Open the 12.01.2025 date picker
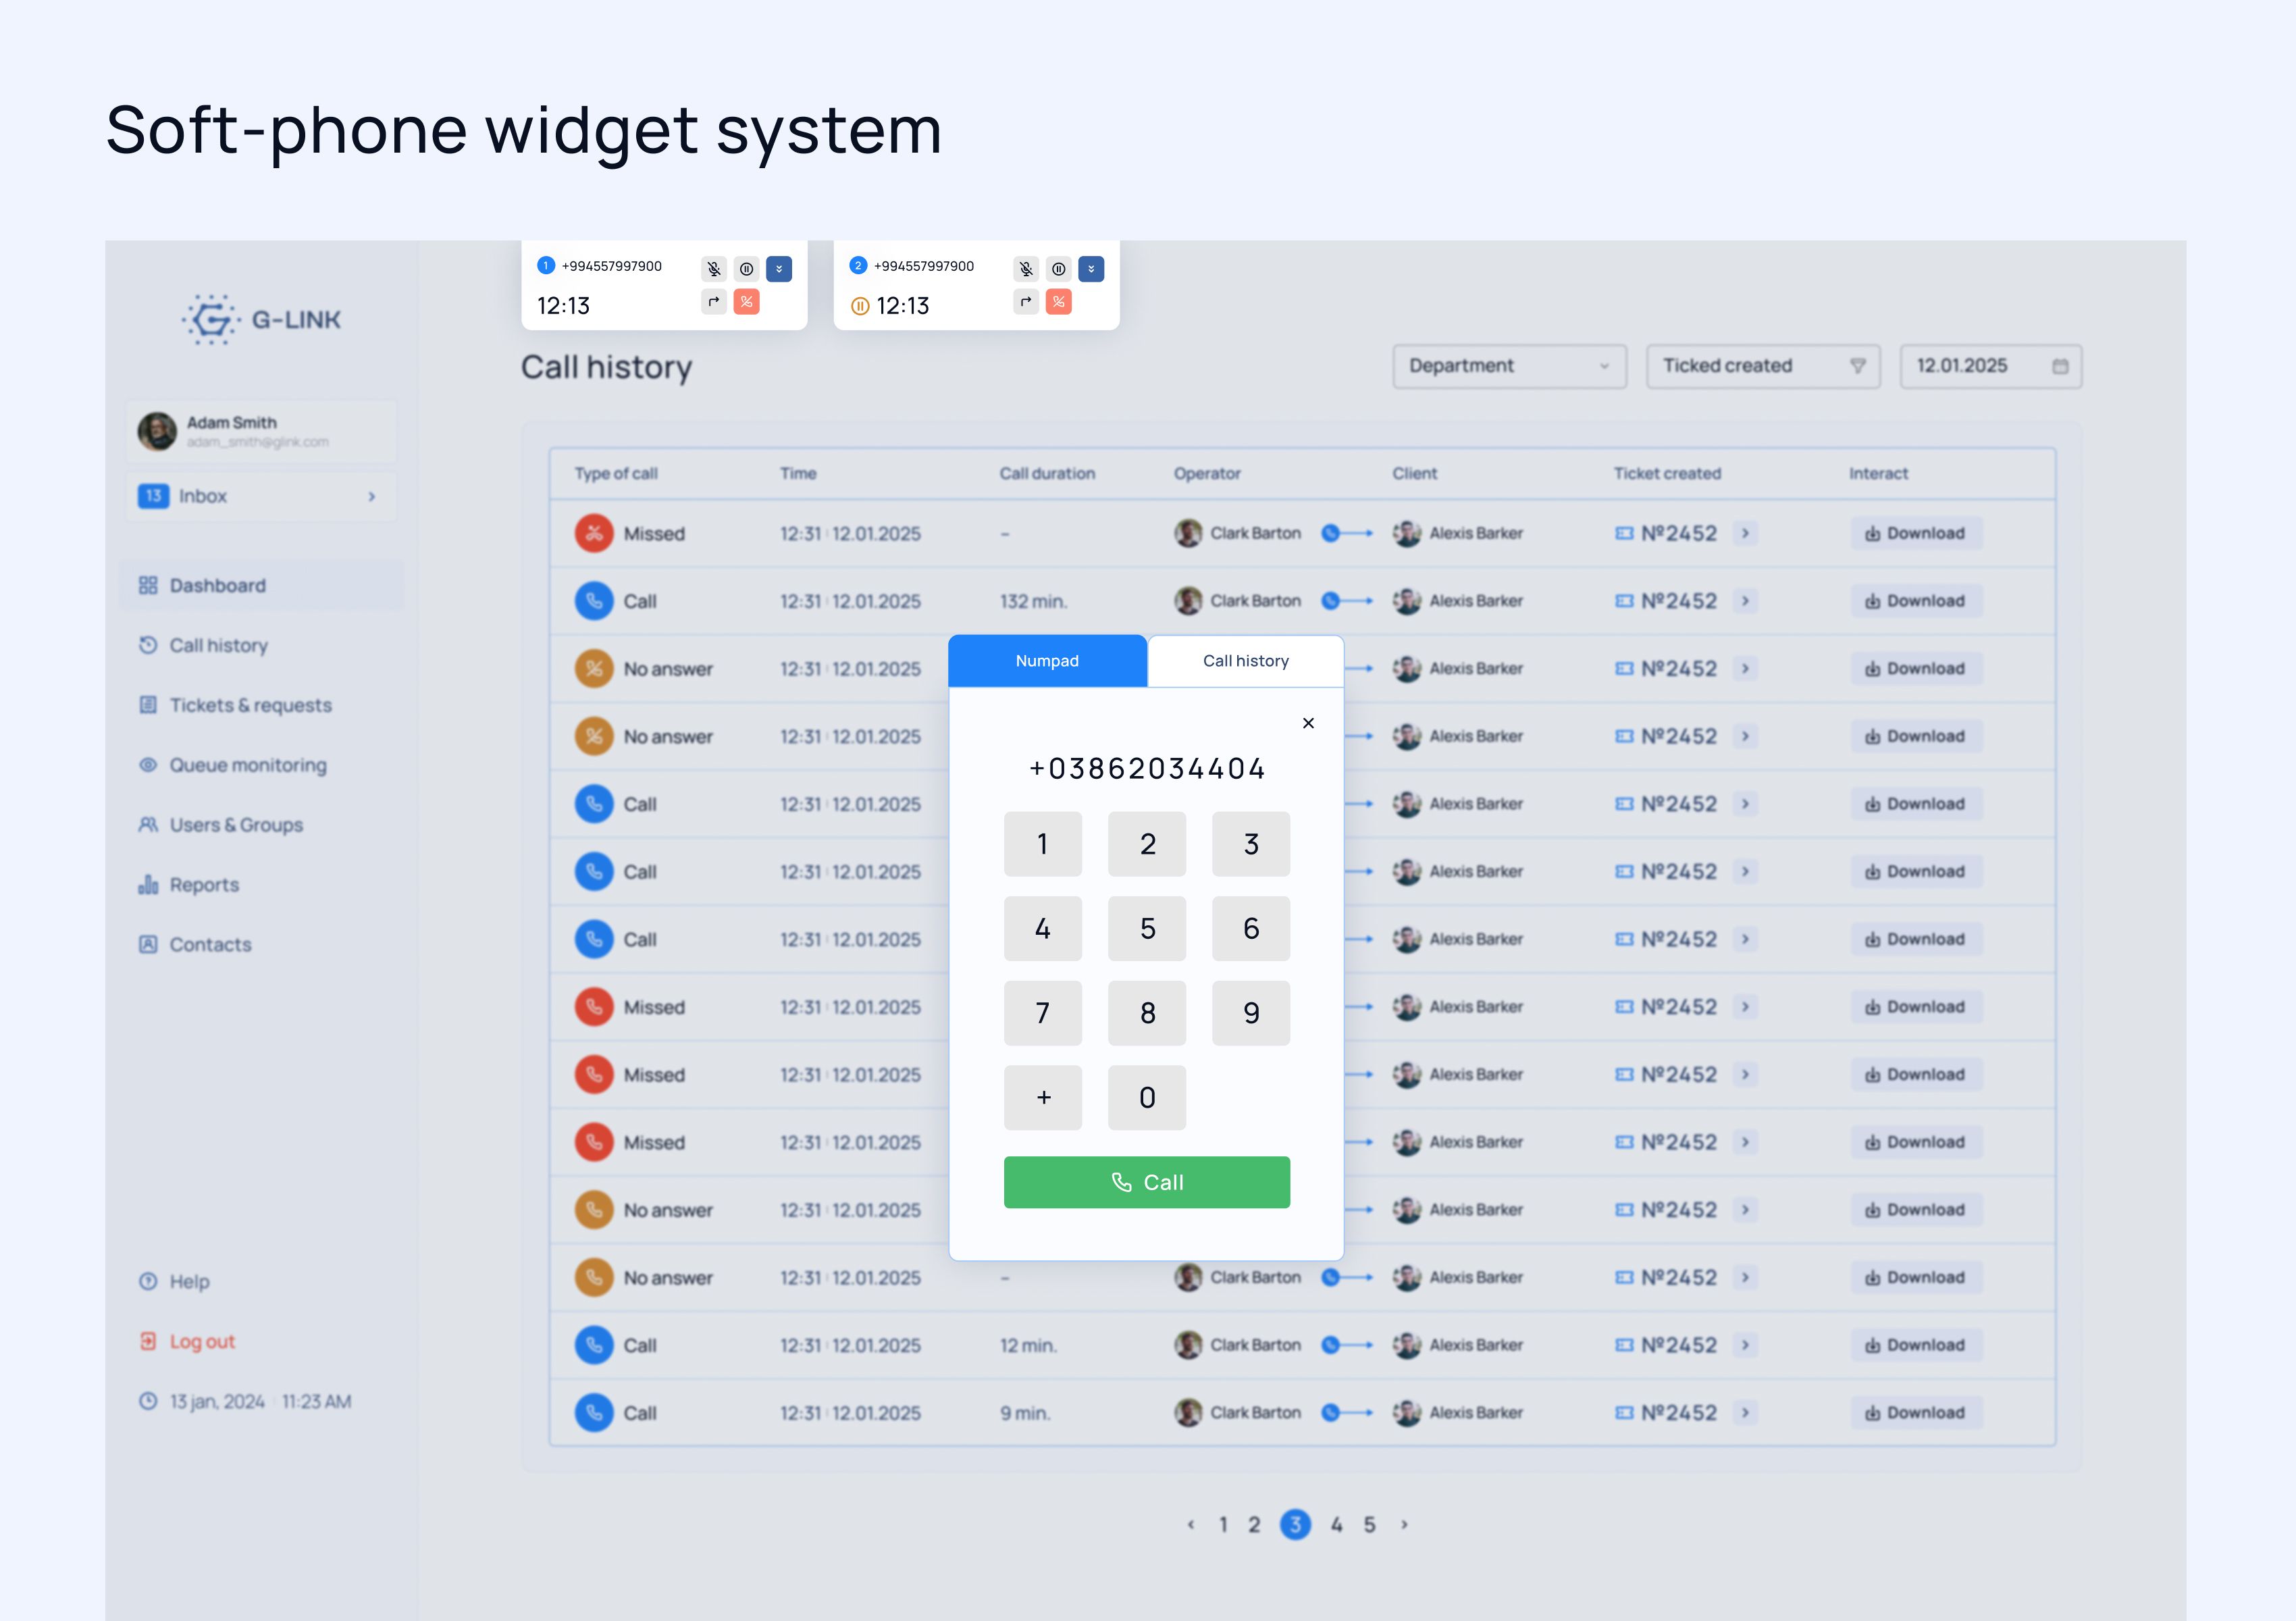This screenshot has width=2296, height=1621. coord(1989,366)
